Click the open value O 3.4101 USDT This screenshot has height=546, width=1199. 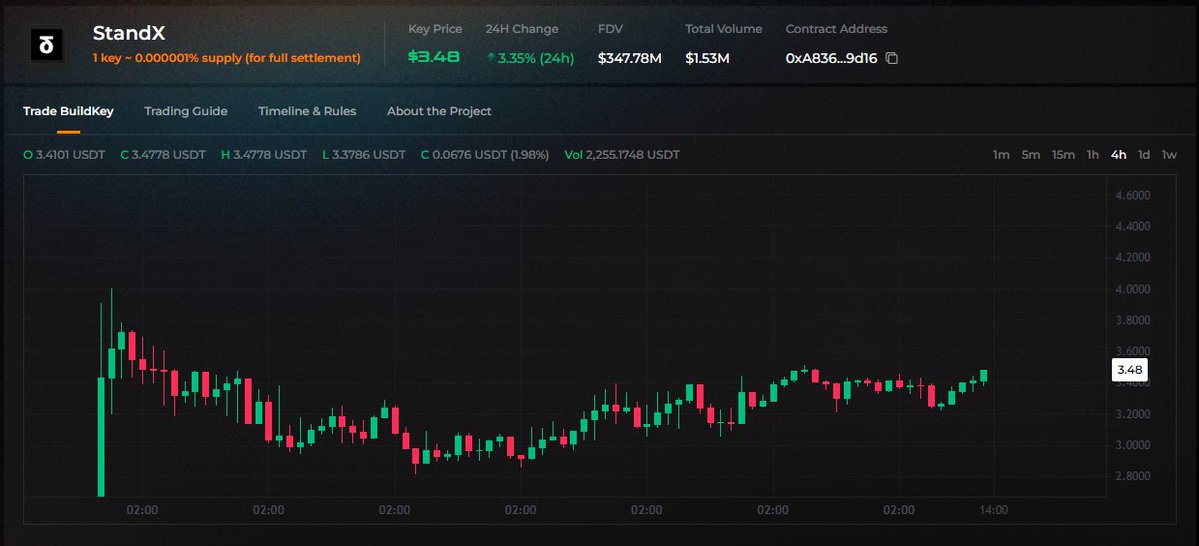pyautogui.click(x=64, y=154)
